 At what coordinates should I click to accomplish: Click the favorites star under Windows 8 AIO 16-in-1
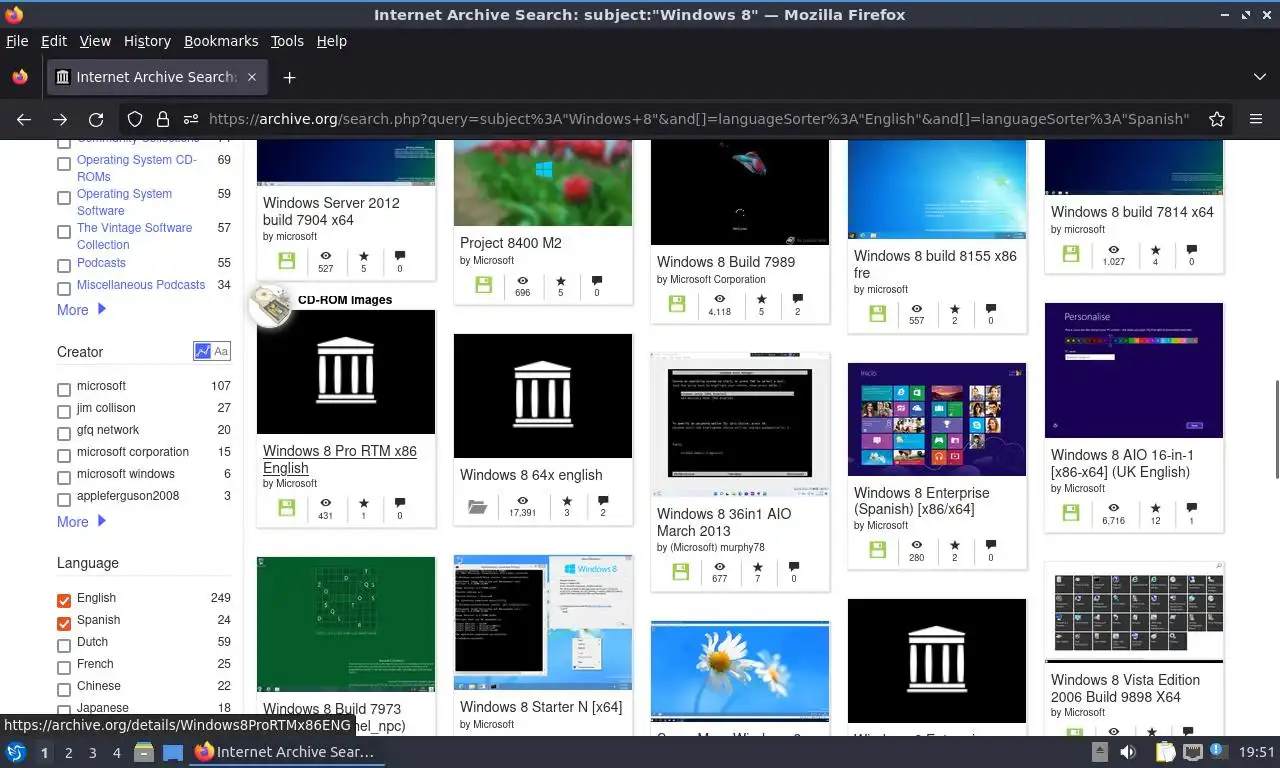(x=1156, y=507)
